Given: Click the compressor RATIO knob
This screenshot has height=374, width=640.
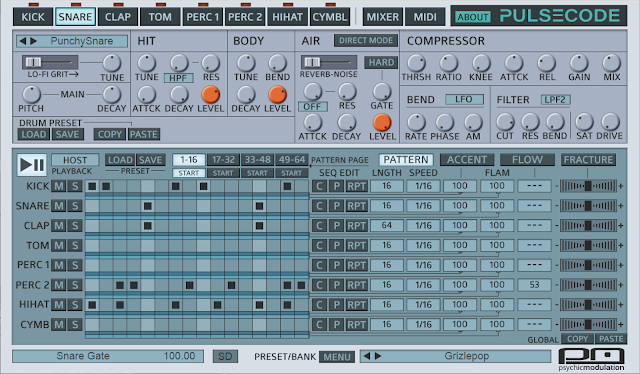Looking at the screenshot, I should 448,63.
